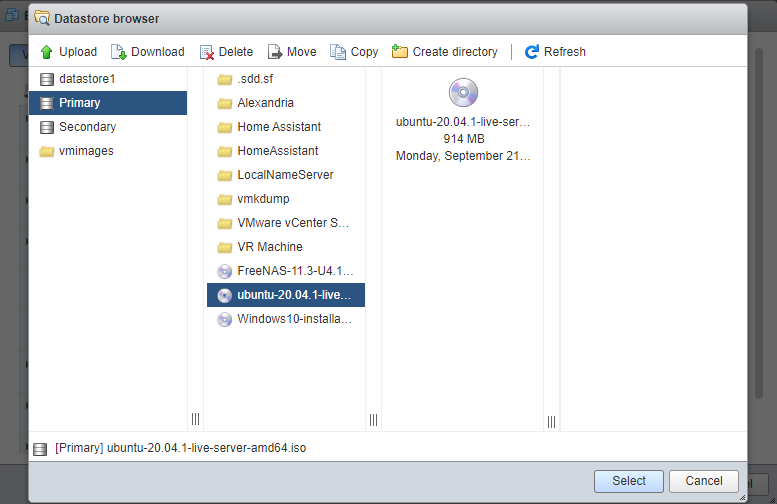Click the Delete toolbar button
The image size is (777, 504).
226,52
